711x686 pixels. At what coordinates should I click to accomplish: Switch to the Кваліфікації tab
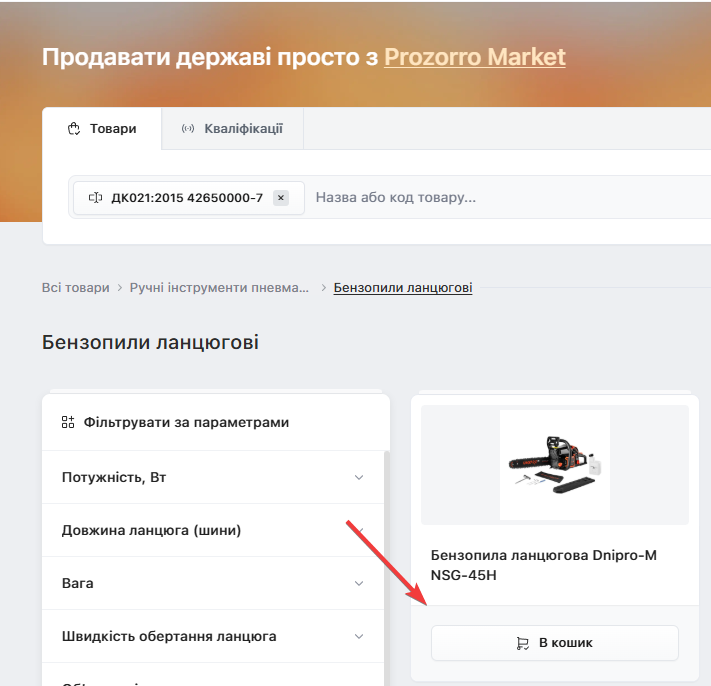tap(233, 129)
